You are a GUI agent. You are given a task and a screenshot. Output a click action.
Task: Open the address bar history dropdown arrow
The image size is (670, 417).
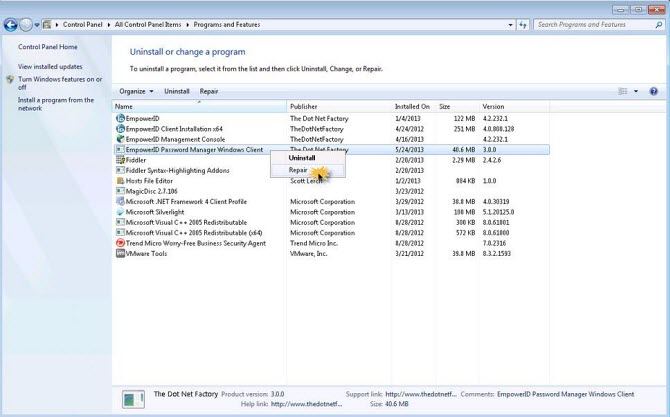510,25
